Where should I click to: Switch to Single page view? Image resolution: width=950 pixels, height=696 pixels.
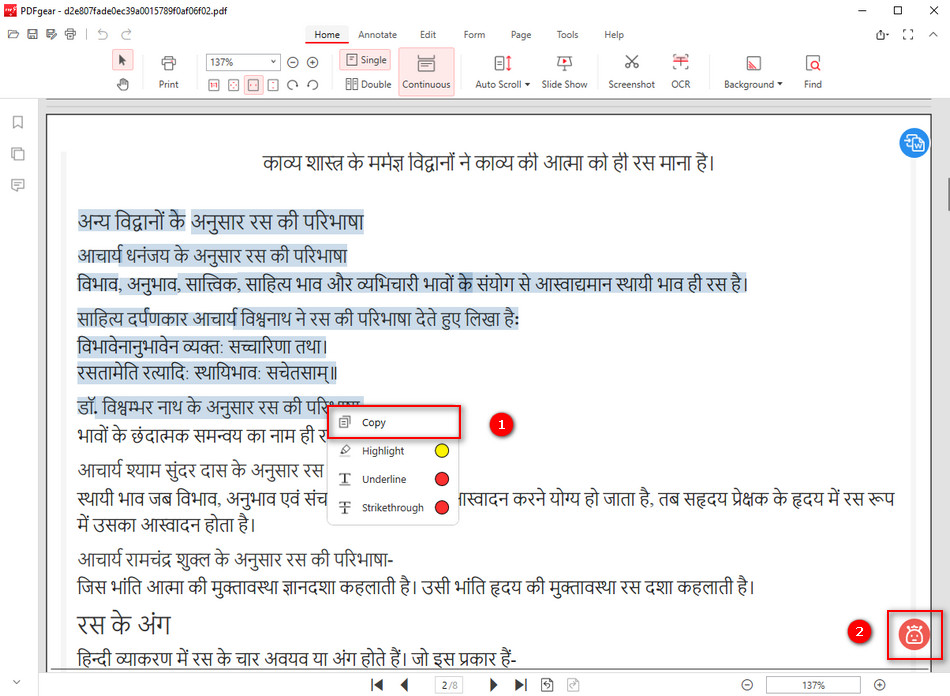[x=366, y=60]
